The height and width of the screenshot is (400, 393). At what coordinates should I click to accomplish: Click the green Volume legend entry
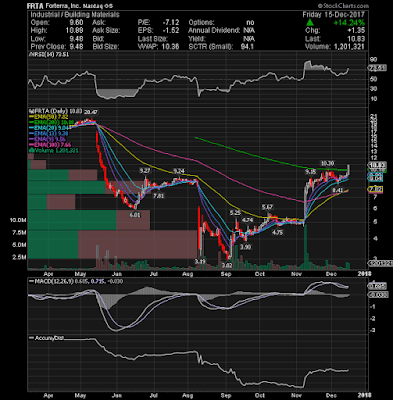click(x=54, y=151)
